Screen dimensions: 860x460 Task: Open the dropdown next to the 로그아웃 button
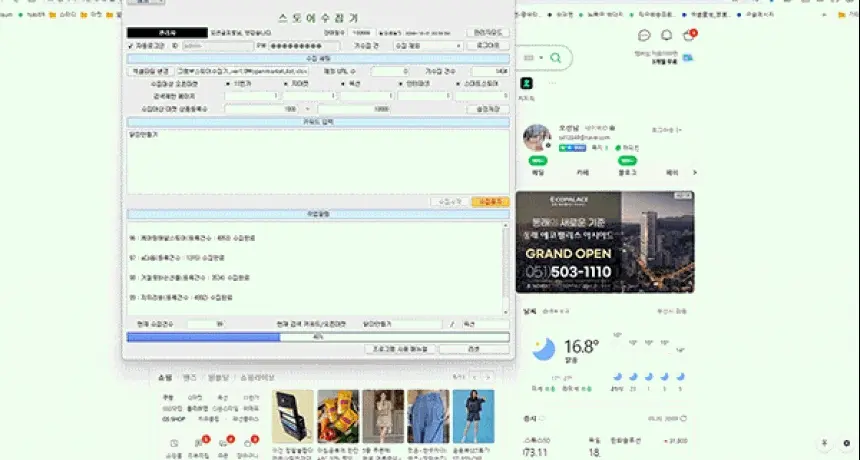428,46
